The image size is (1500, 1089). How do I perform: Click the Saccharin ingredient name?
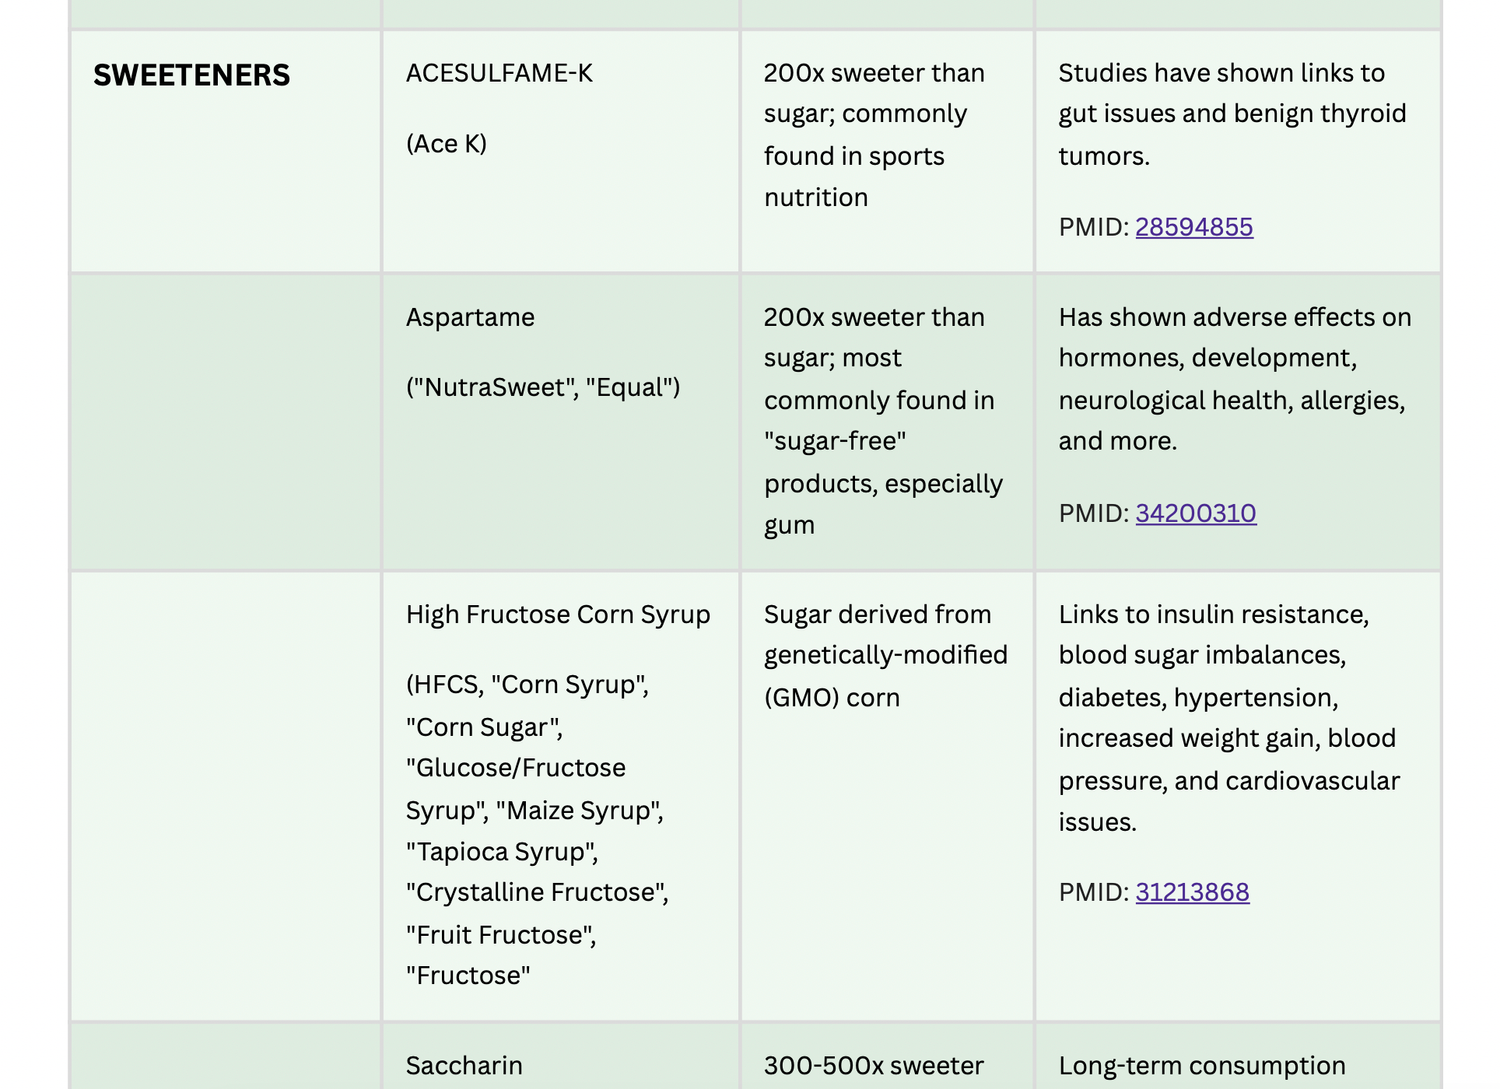464,1065
